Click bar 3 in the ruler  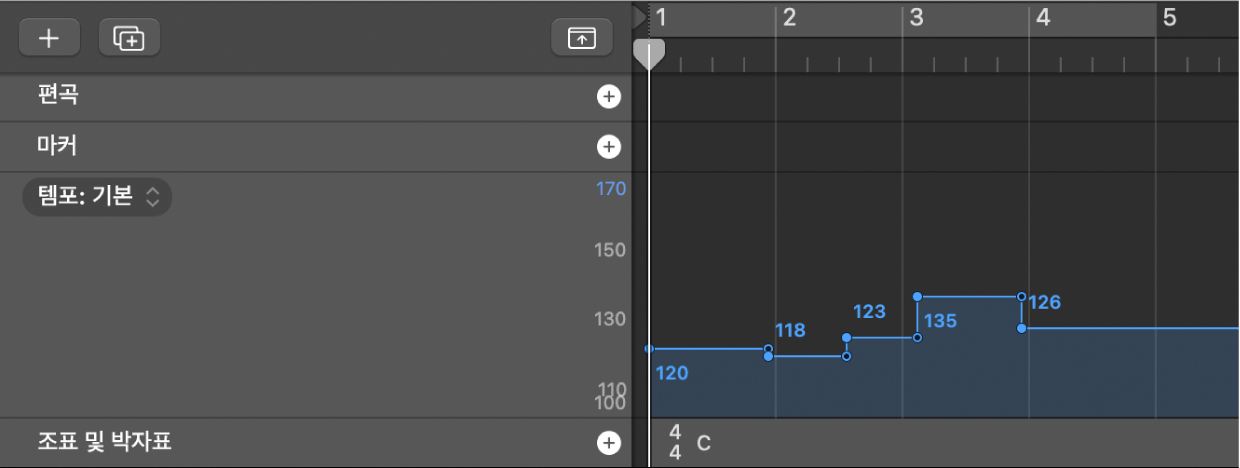point(916,18)
